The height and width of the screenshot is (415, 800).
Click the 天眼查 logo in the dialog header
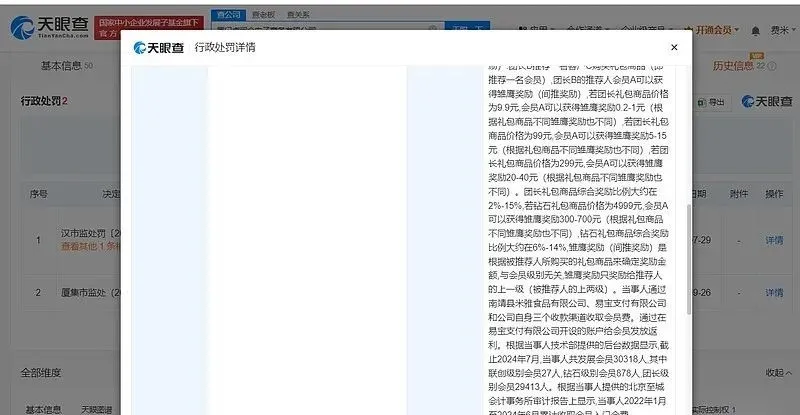tap(158, 47)
